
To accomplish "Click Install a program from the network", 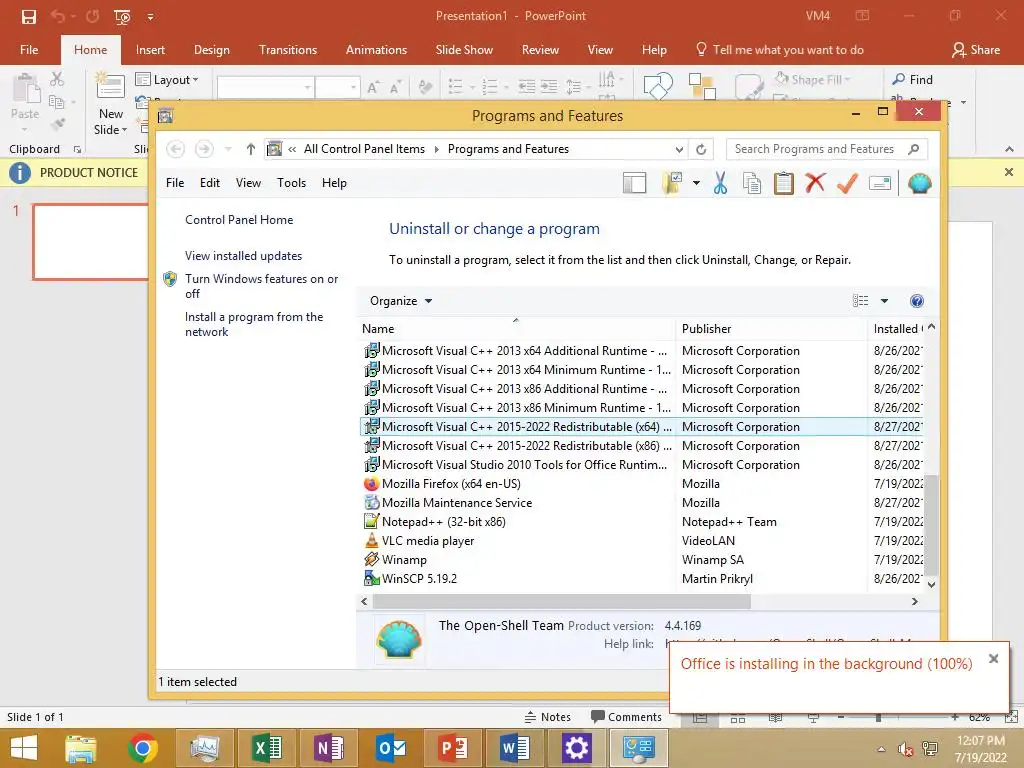I will click(254, 324).
